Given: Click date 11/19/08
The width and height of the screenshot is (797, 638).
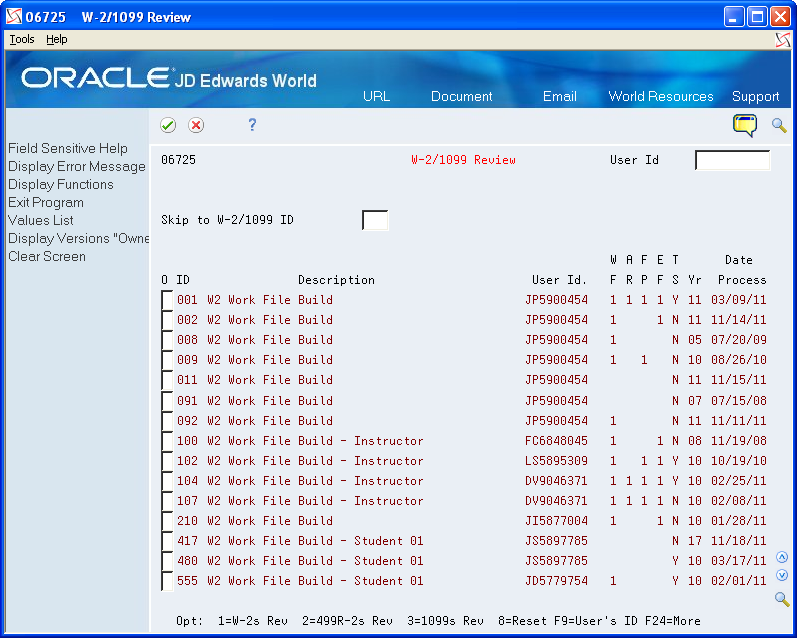Looking at the screenshot, I should 739,441.
